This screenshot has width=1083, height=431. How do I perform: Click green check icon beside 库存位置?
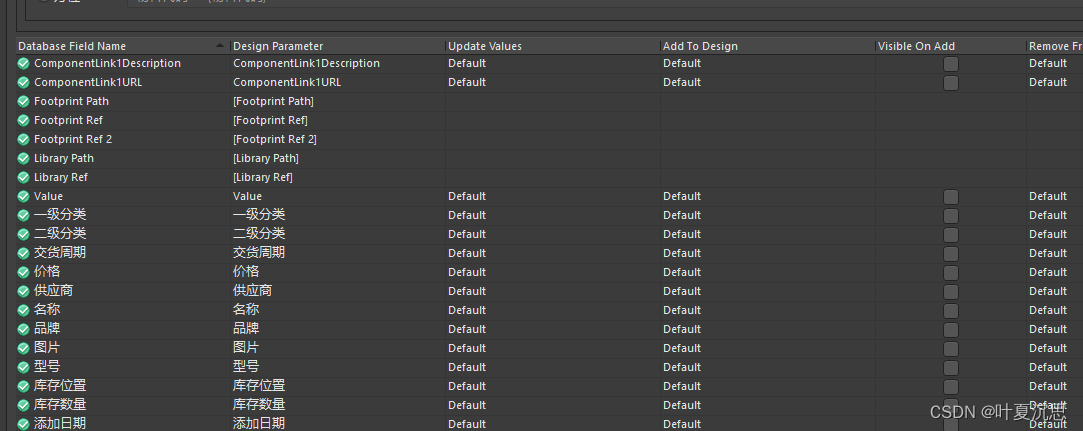pos(24,386)
